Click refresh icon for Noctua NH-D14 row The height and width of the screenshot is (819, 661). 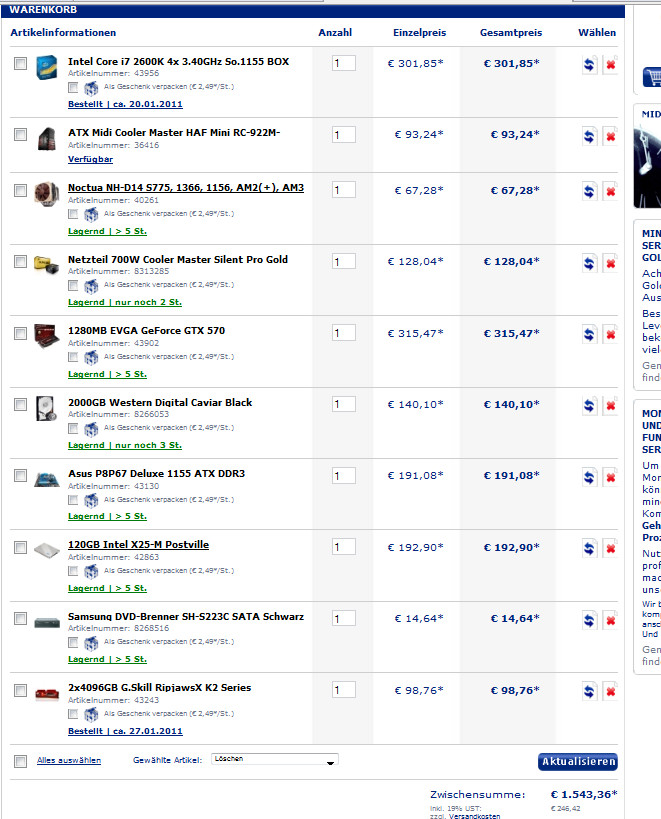589,192
